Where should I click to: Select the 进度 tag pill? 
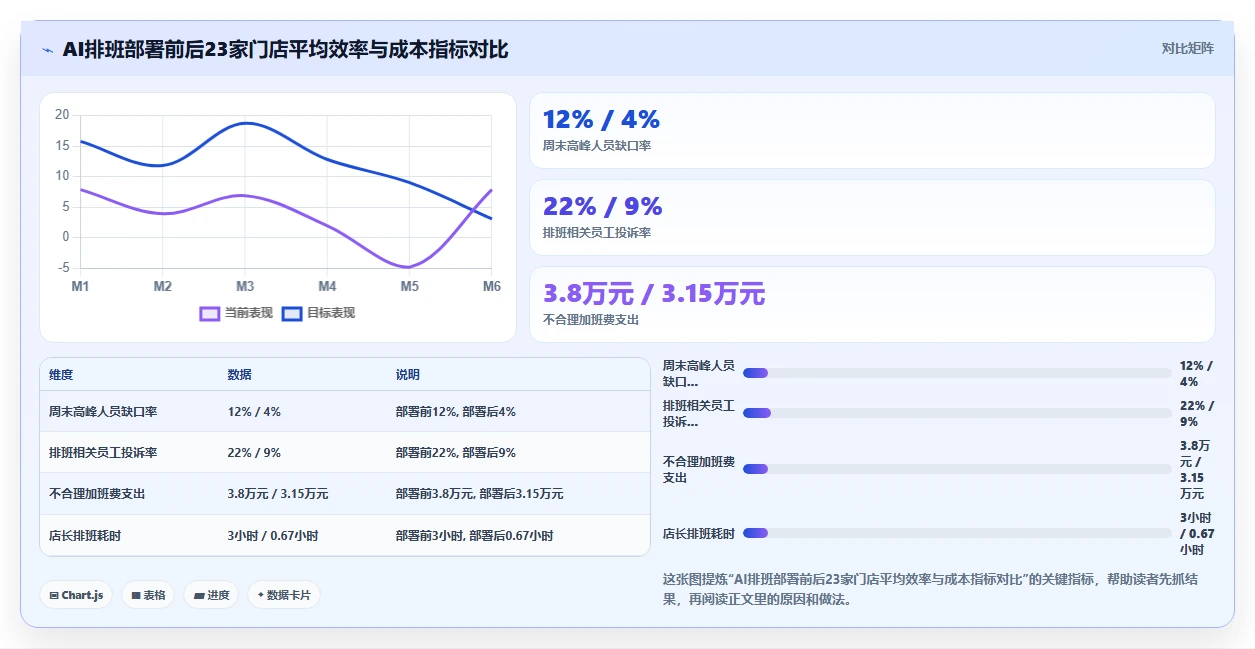pos(211,595)
